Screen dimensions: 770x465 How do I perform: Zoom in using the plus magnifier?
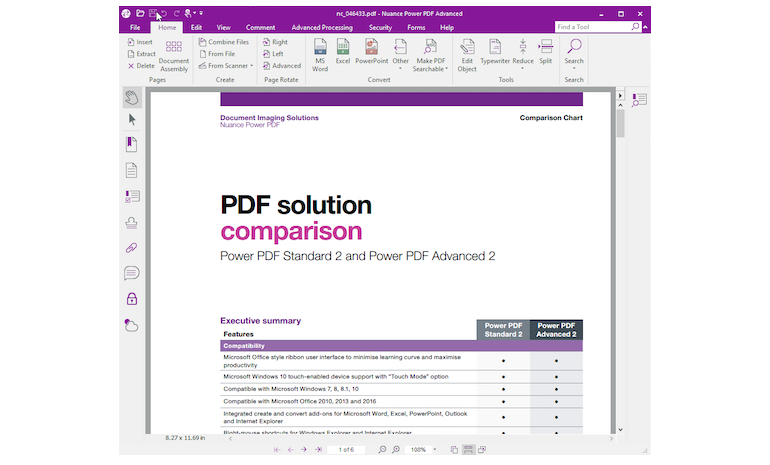(396, 449)
